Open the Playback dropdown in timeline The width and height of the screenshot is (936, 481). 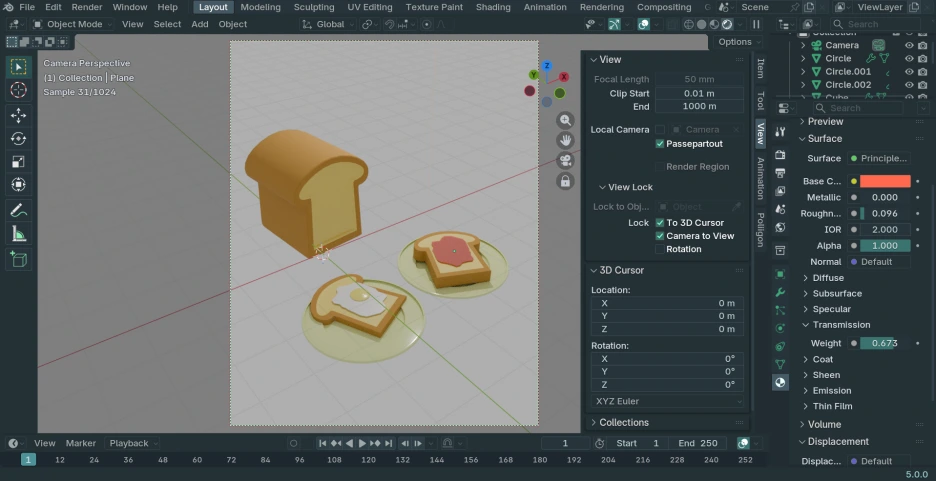click(x=133, y=443)
